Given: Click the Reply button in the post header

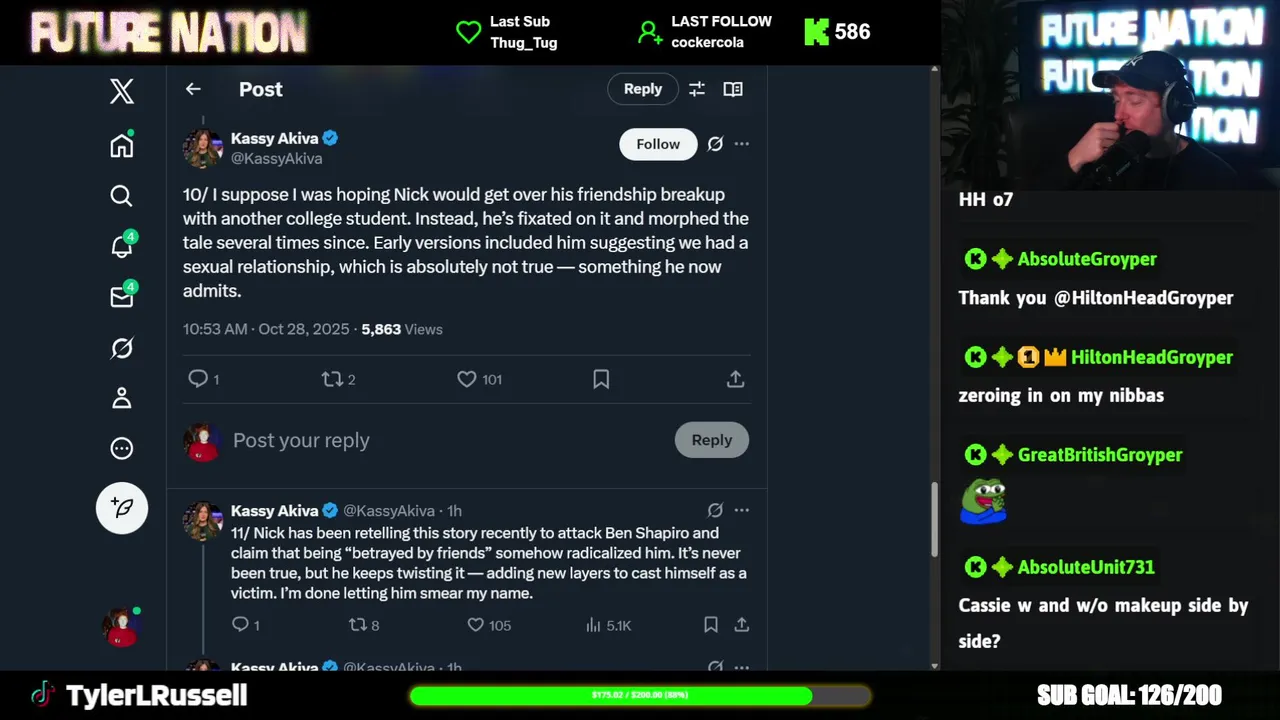Looking at the screenshot, I should click(643, 89).
